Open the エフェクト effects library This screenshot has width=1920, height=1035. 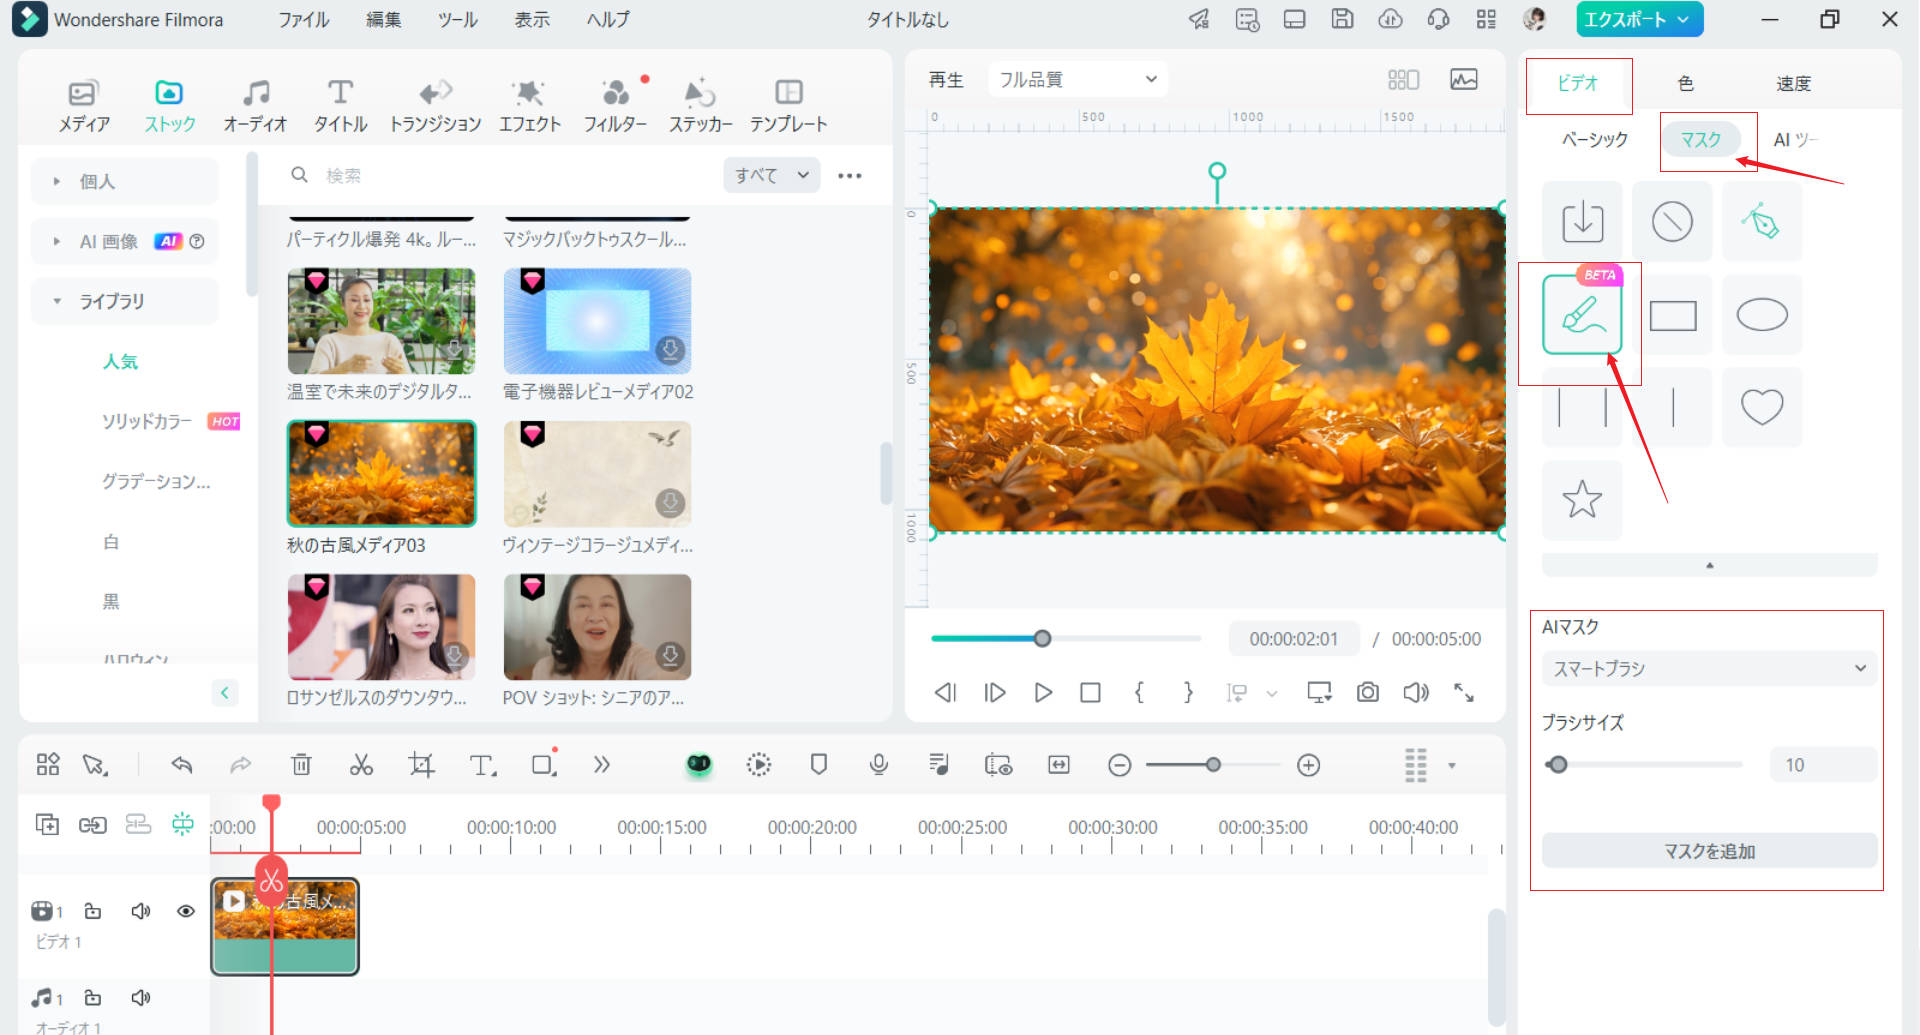click(530, 106)
